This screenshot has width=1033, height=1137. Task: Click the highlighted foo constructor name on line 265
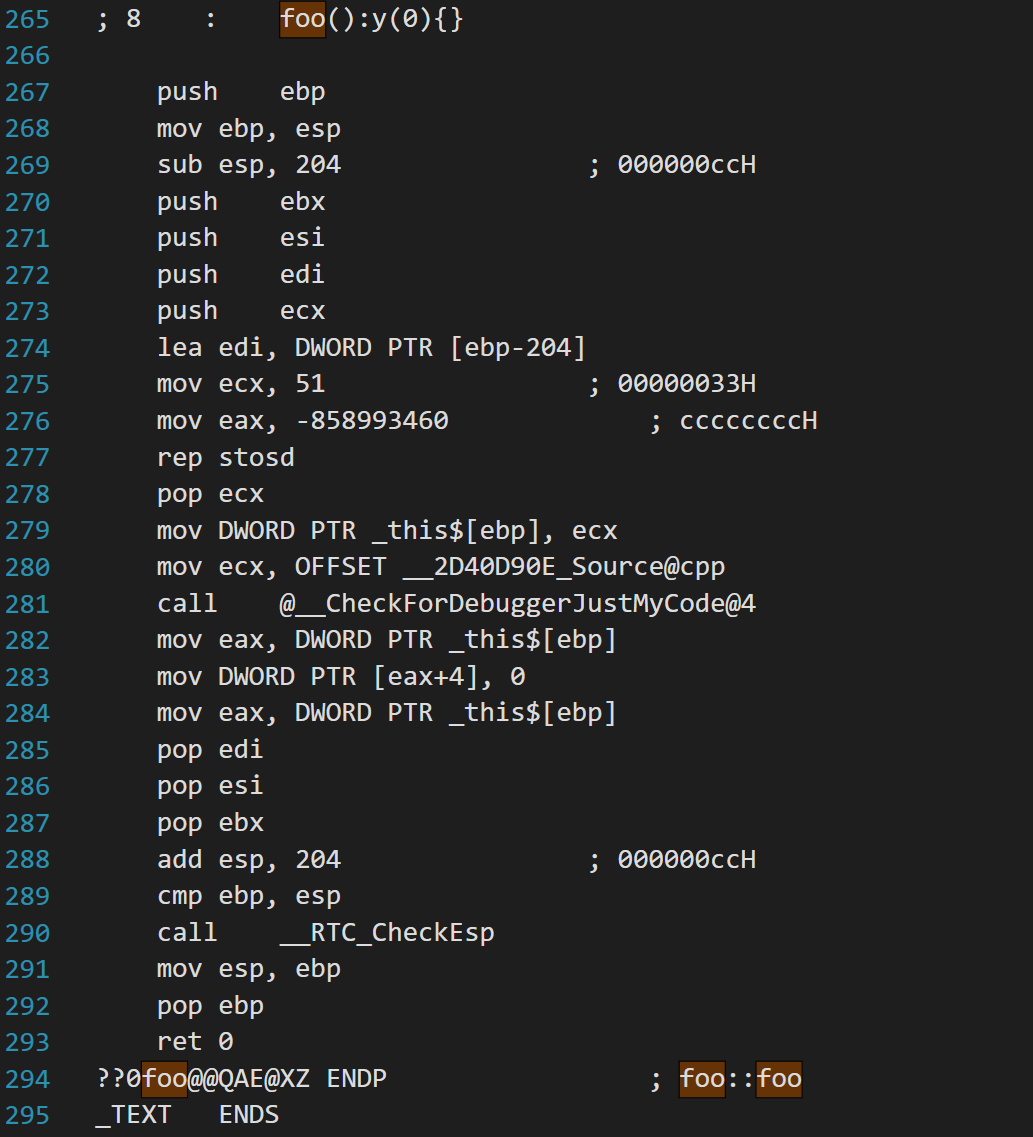(303, 19)
